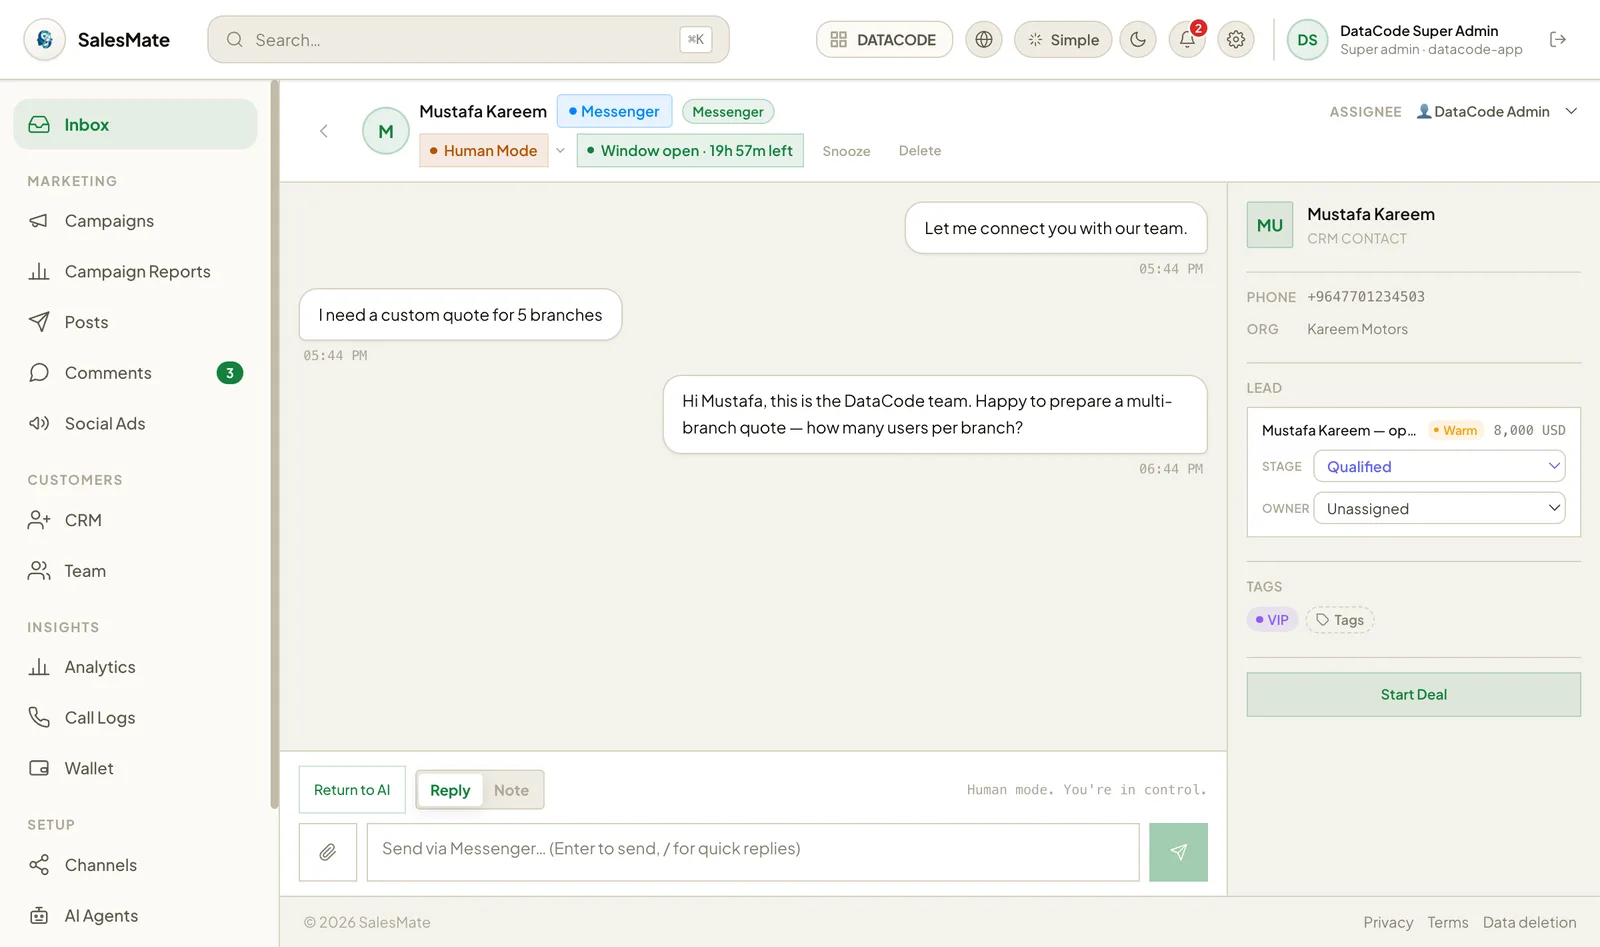Click the Analytics bar chart icon

tap(39, 667)
